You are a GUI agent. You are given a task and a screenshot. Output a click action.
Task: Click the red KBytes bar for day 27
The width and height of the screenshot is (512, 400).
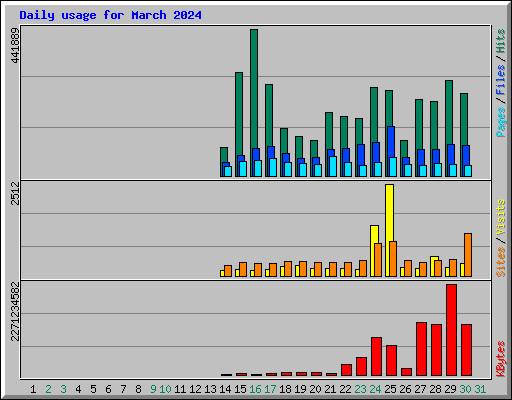point(421,349)
